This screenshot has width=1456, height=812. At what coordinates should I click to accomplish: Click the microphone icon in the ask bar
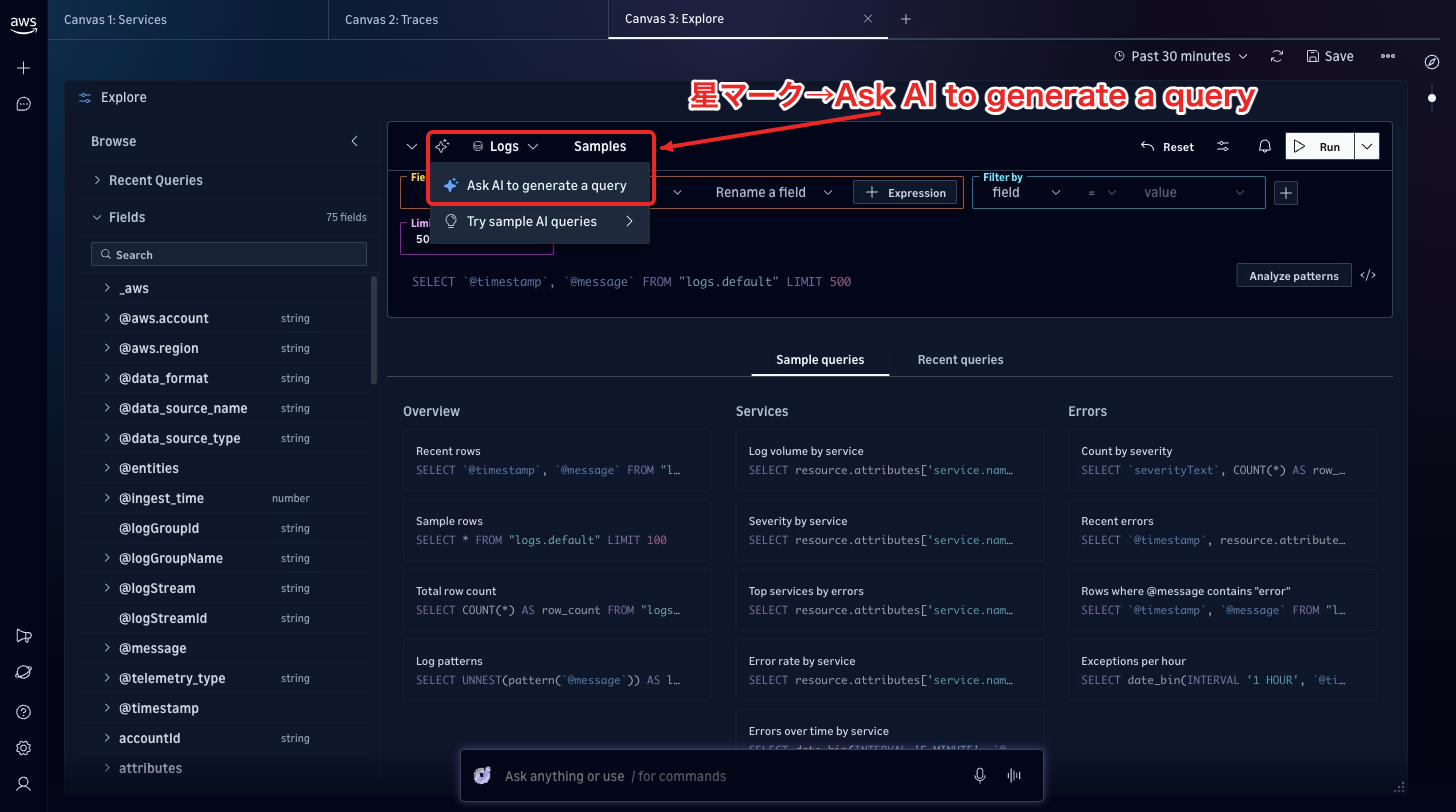[x=980, y=776]
